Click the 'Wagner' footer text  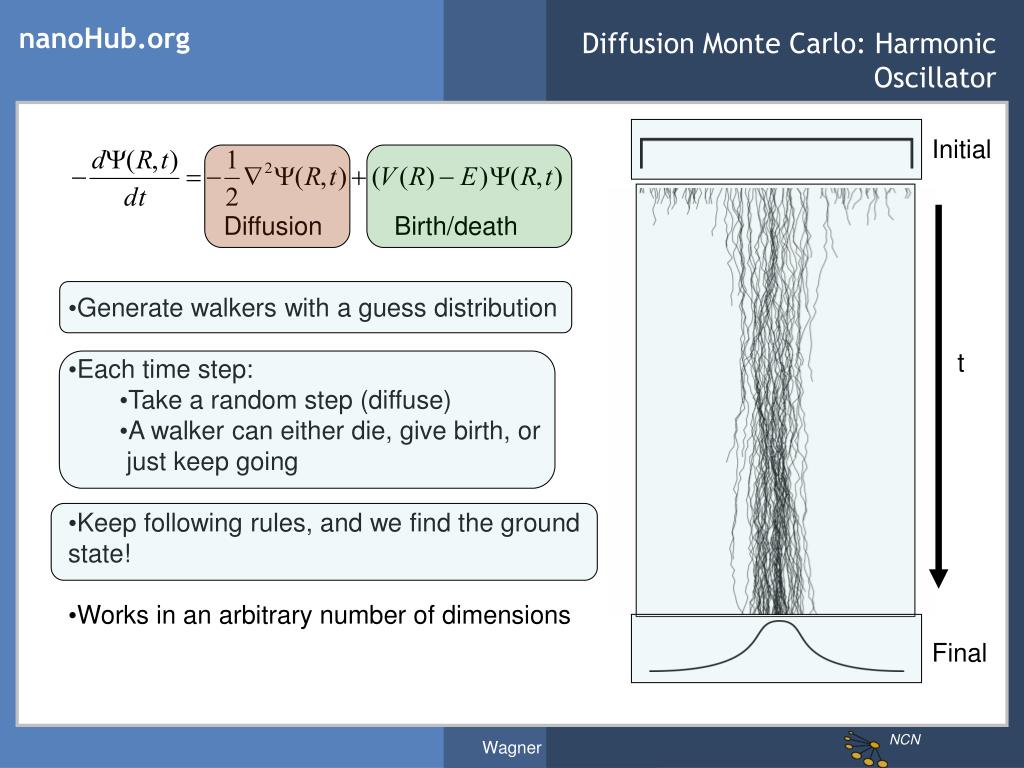tap(511, 748)
